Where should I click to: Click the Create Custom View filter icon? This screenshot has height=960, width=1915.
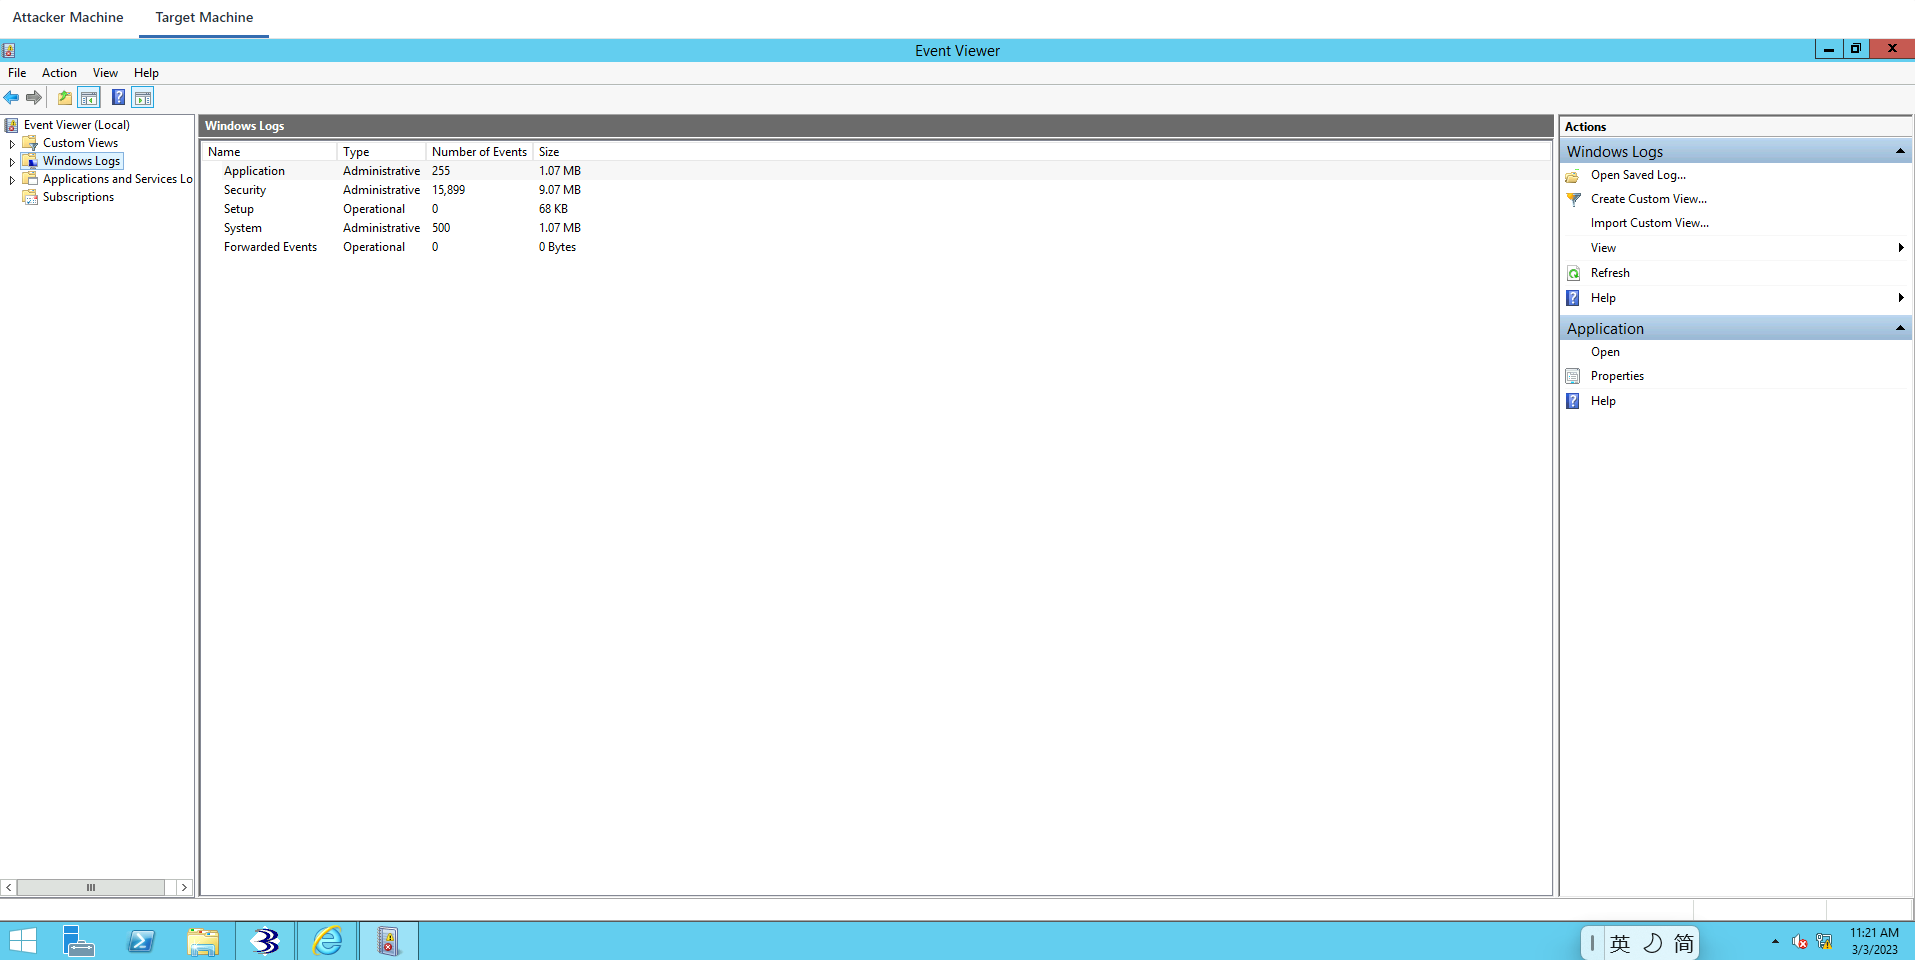point(1573,200)
